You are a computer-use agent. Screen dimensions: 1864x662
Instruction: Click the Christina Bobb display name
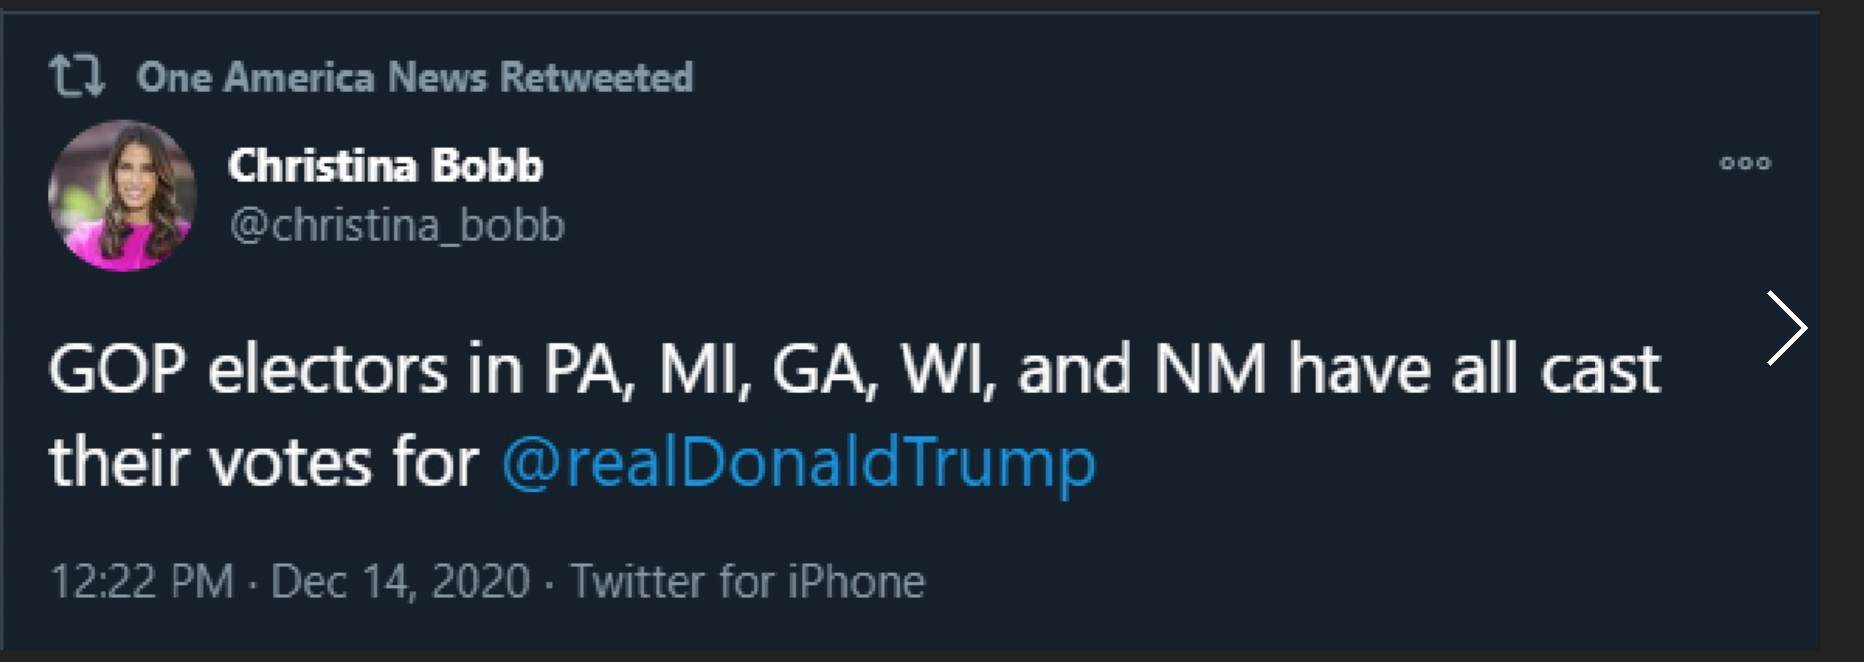[385, 166]
